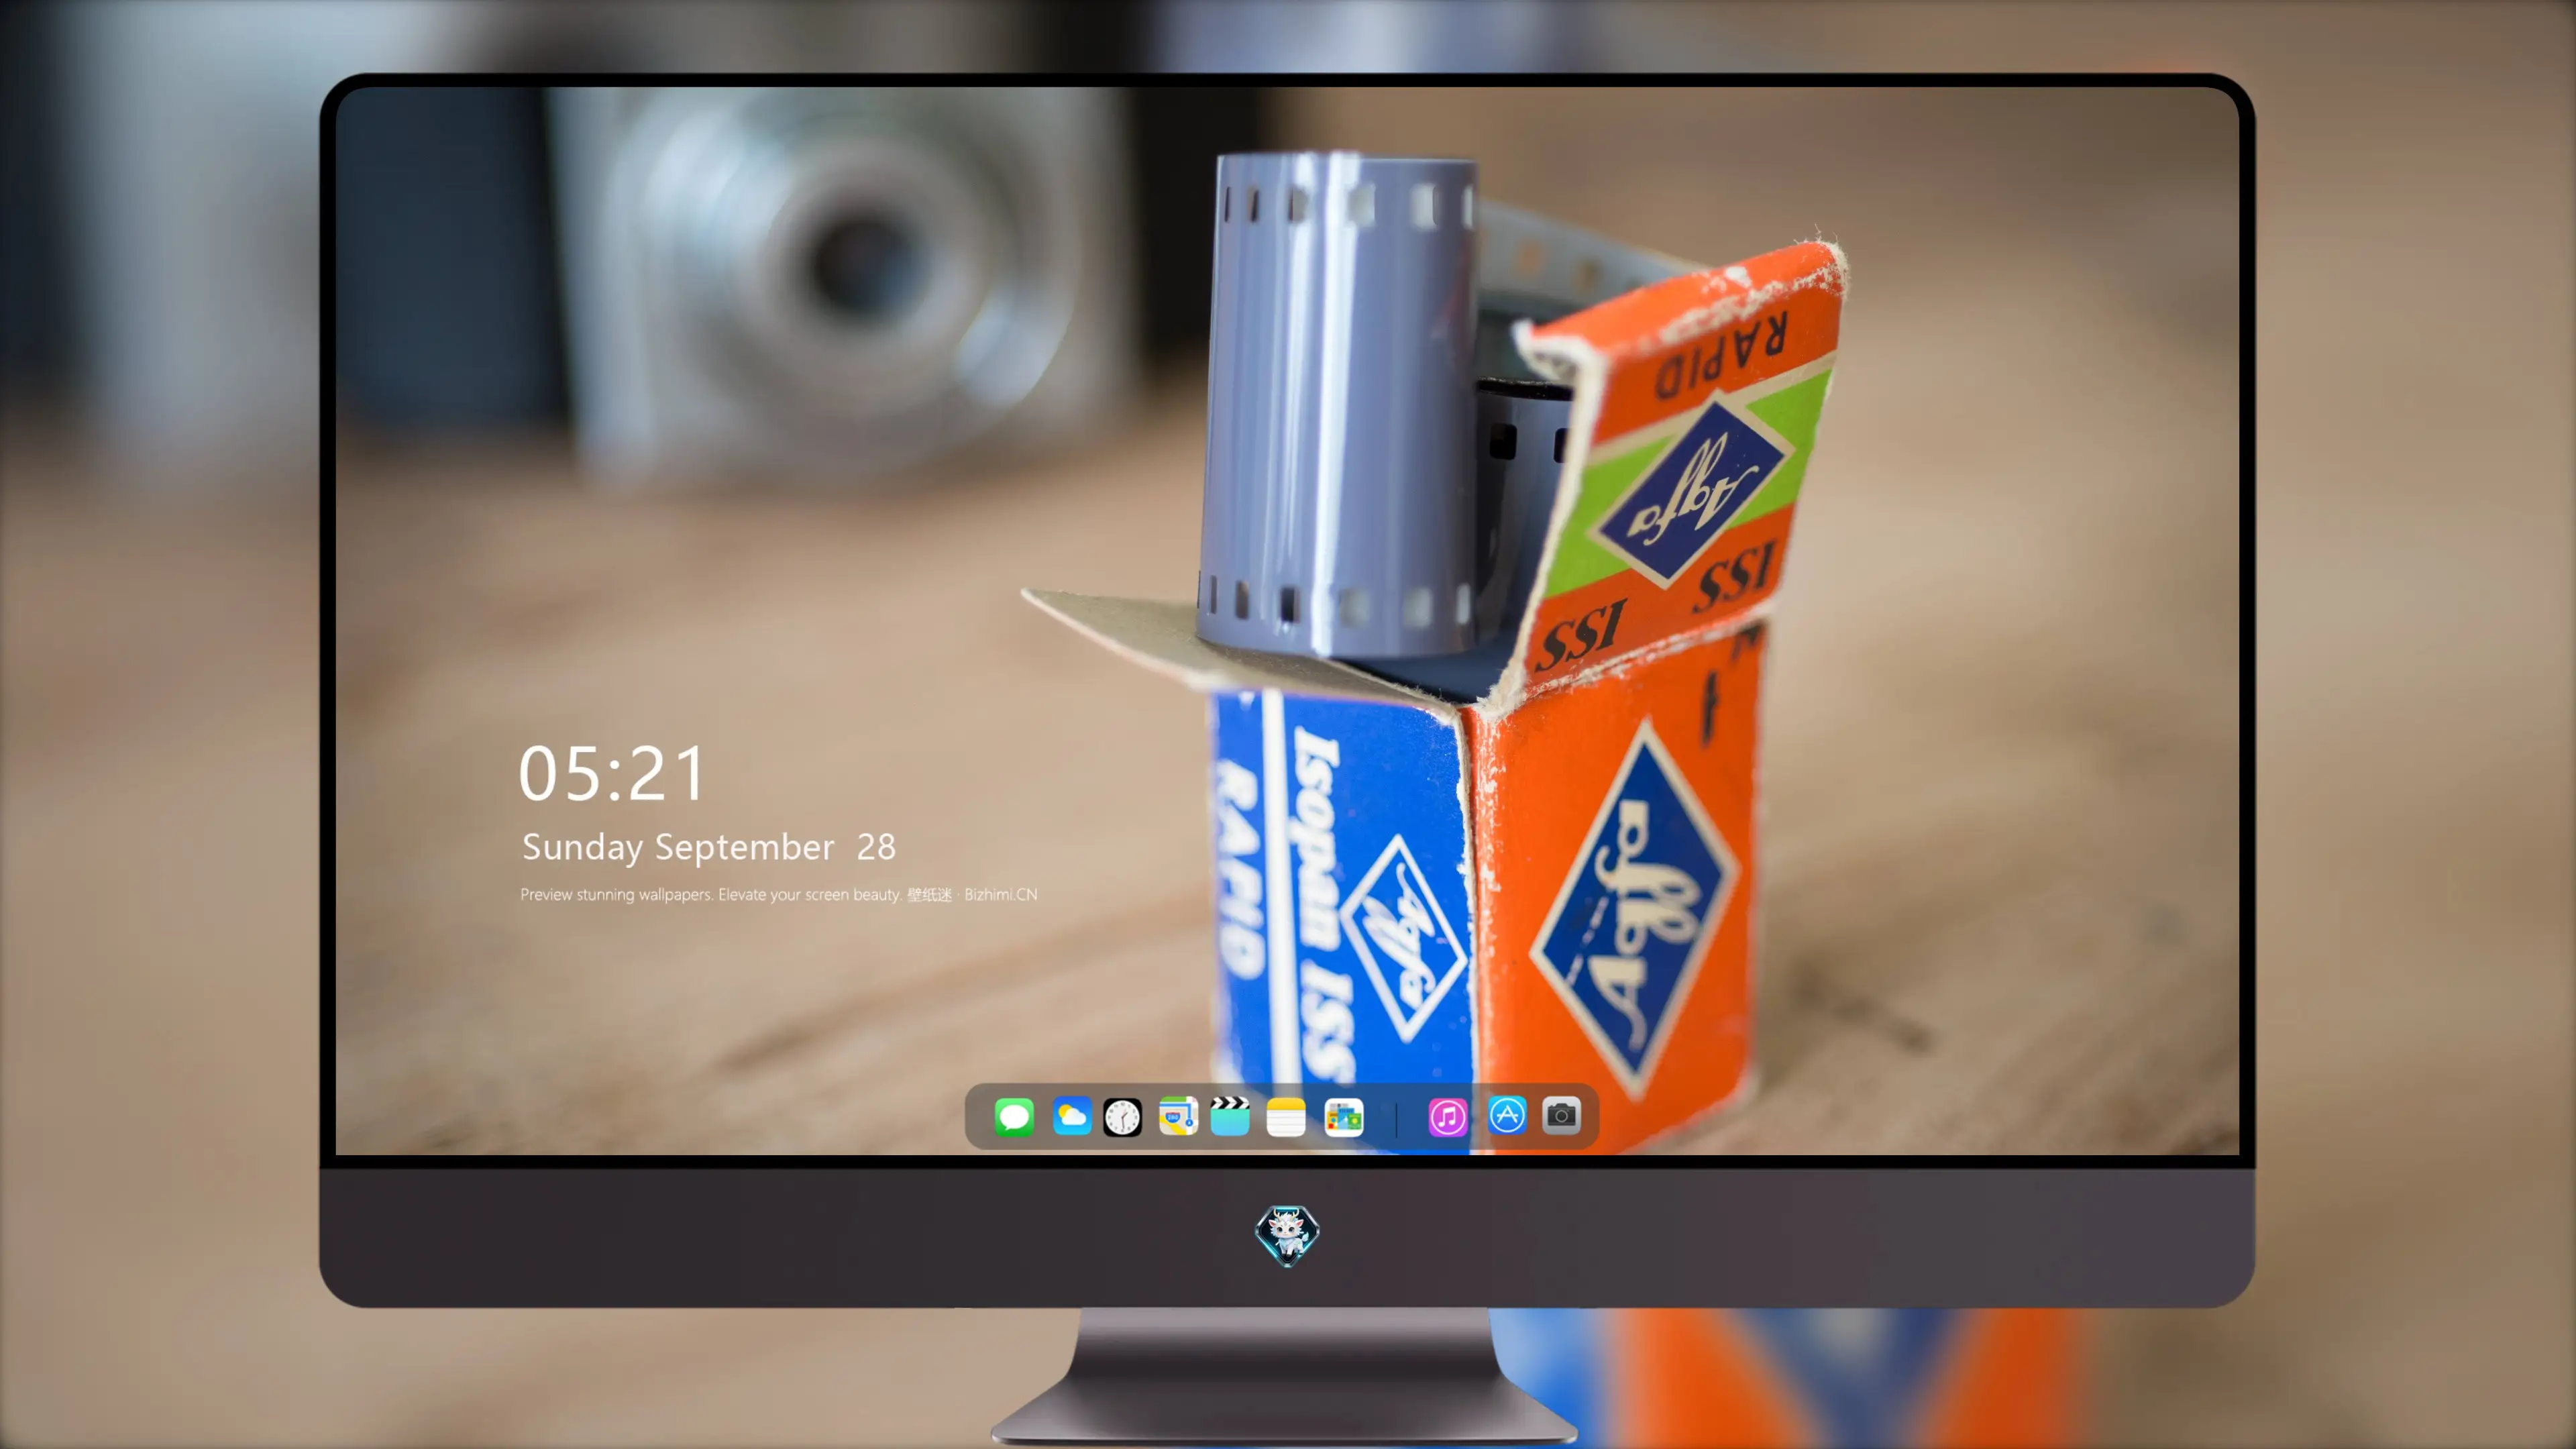Viewport: 2576px width, 1449px height.
Task: Open the colorful posters app icon in the dock
Action: [1344, 1117]
